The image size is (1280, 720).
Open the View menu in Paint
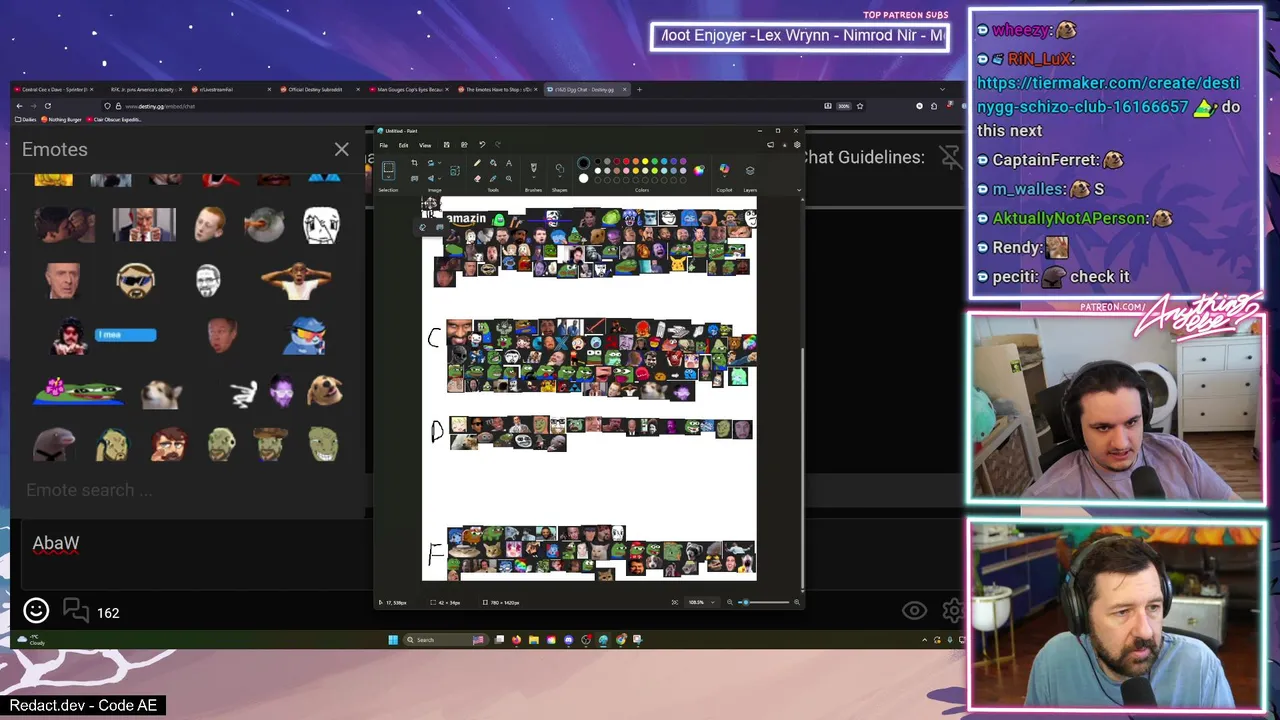pos(425,145)
